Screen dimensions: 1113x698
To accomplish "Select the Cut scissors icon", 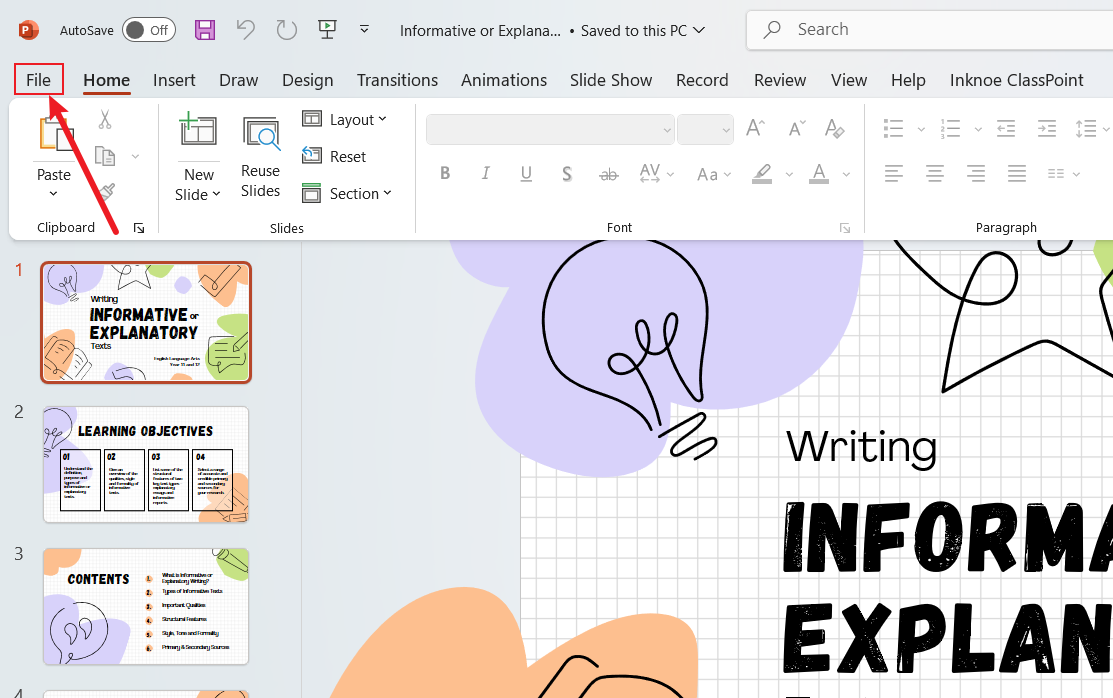I will tap(105, 119).
